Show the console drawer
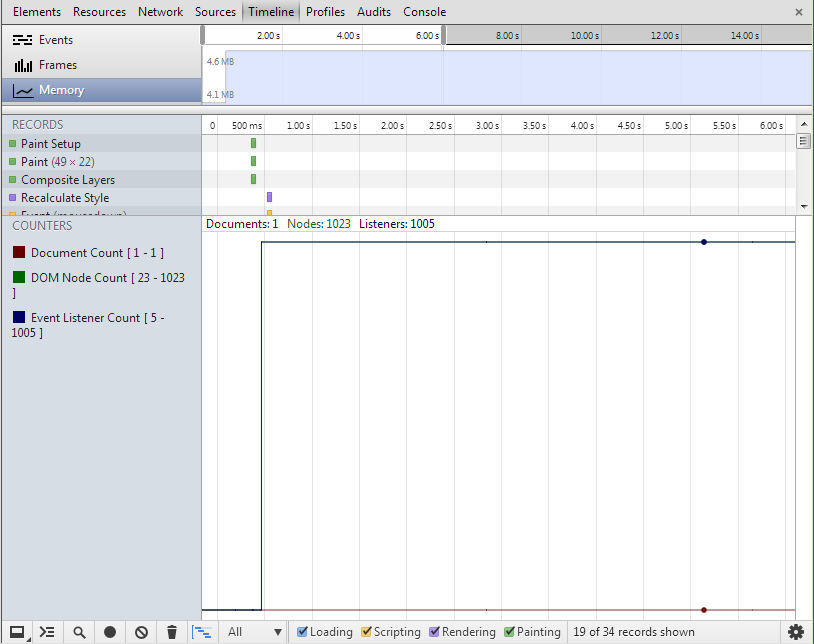 point(47,632)
